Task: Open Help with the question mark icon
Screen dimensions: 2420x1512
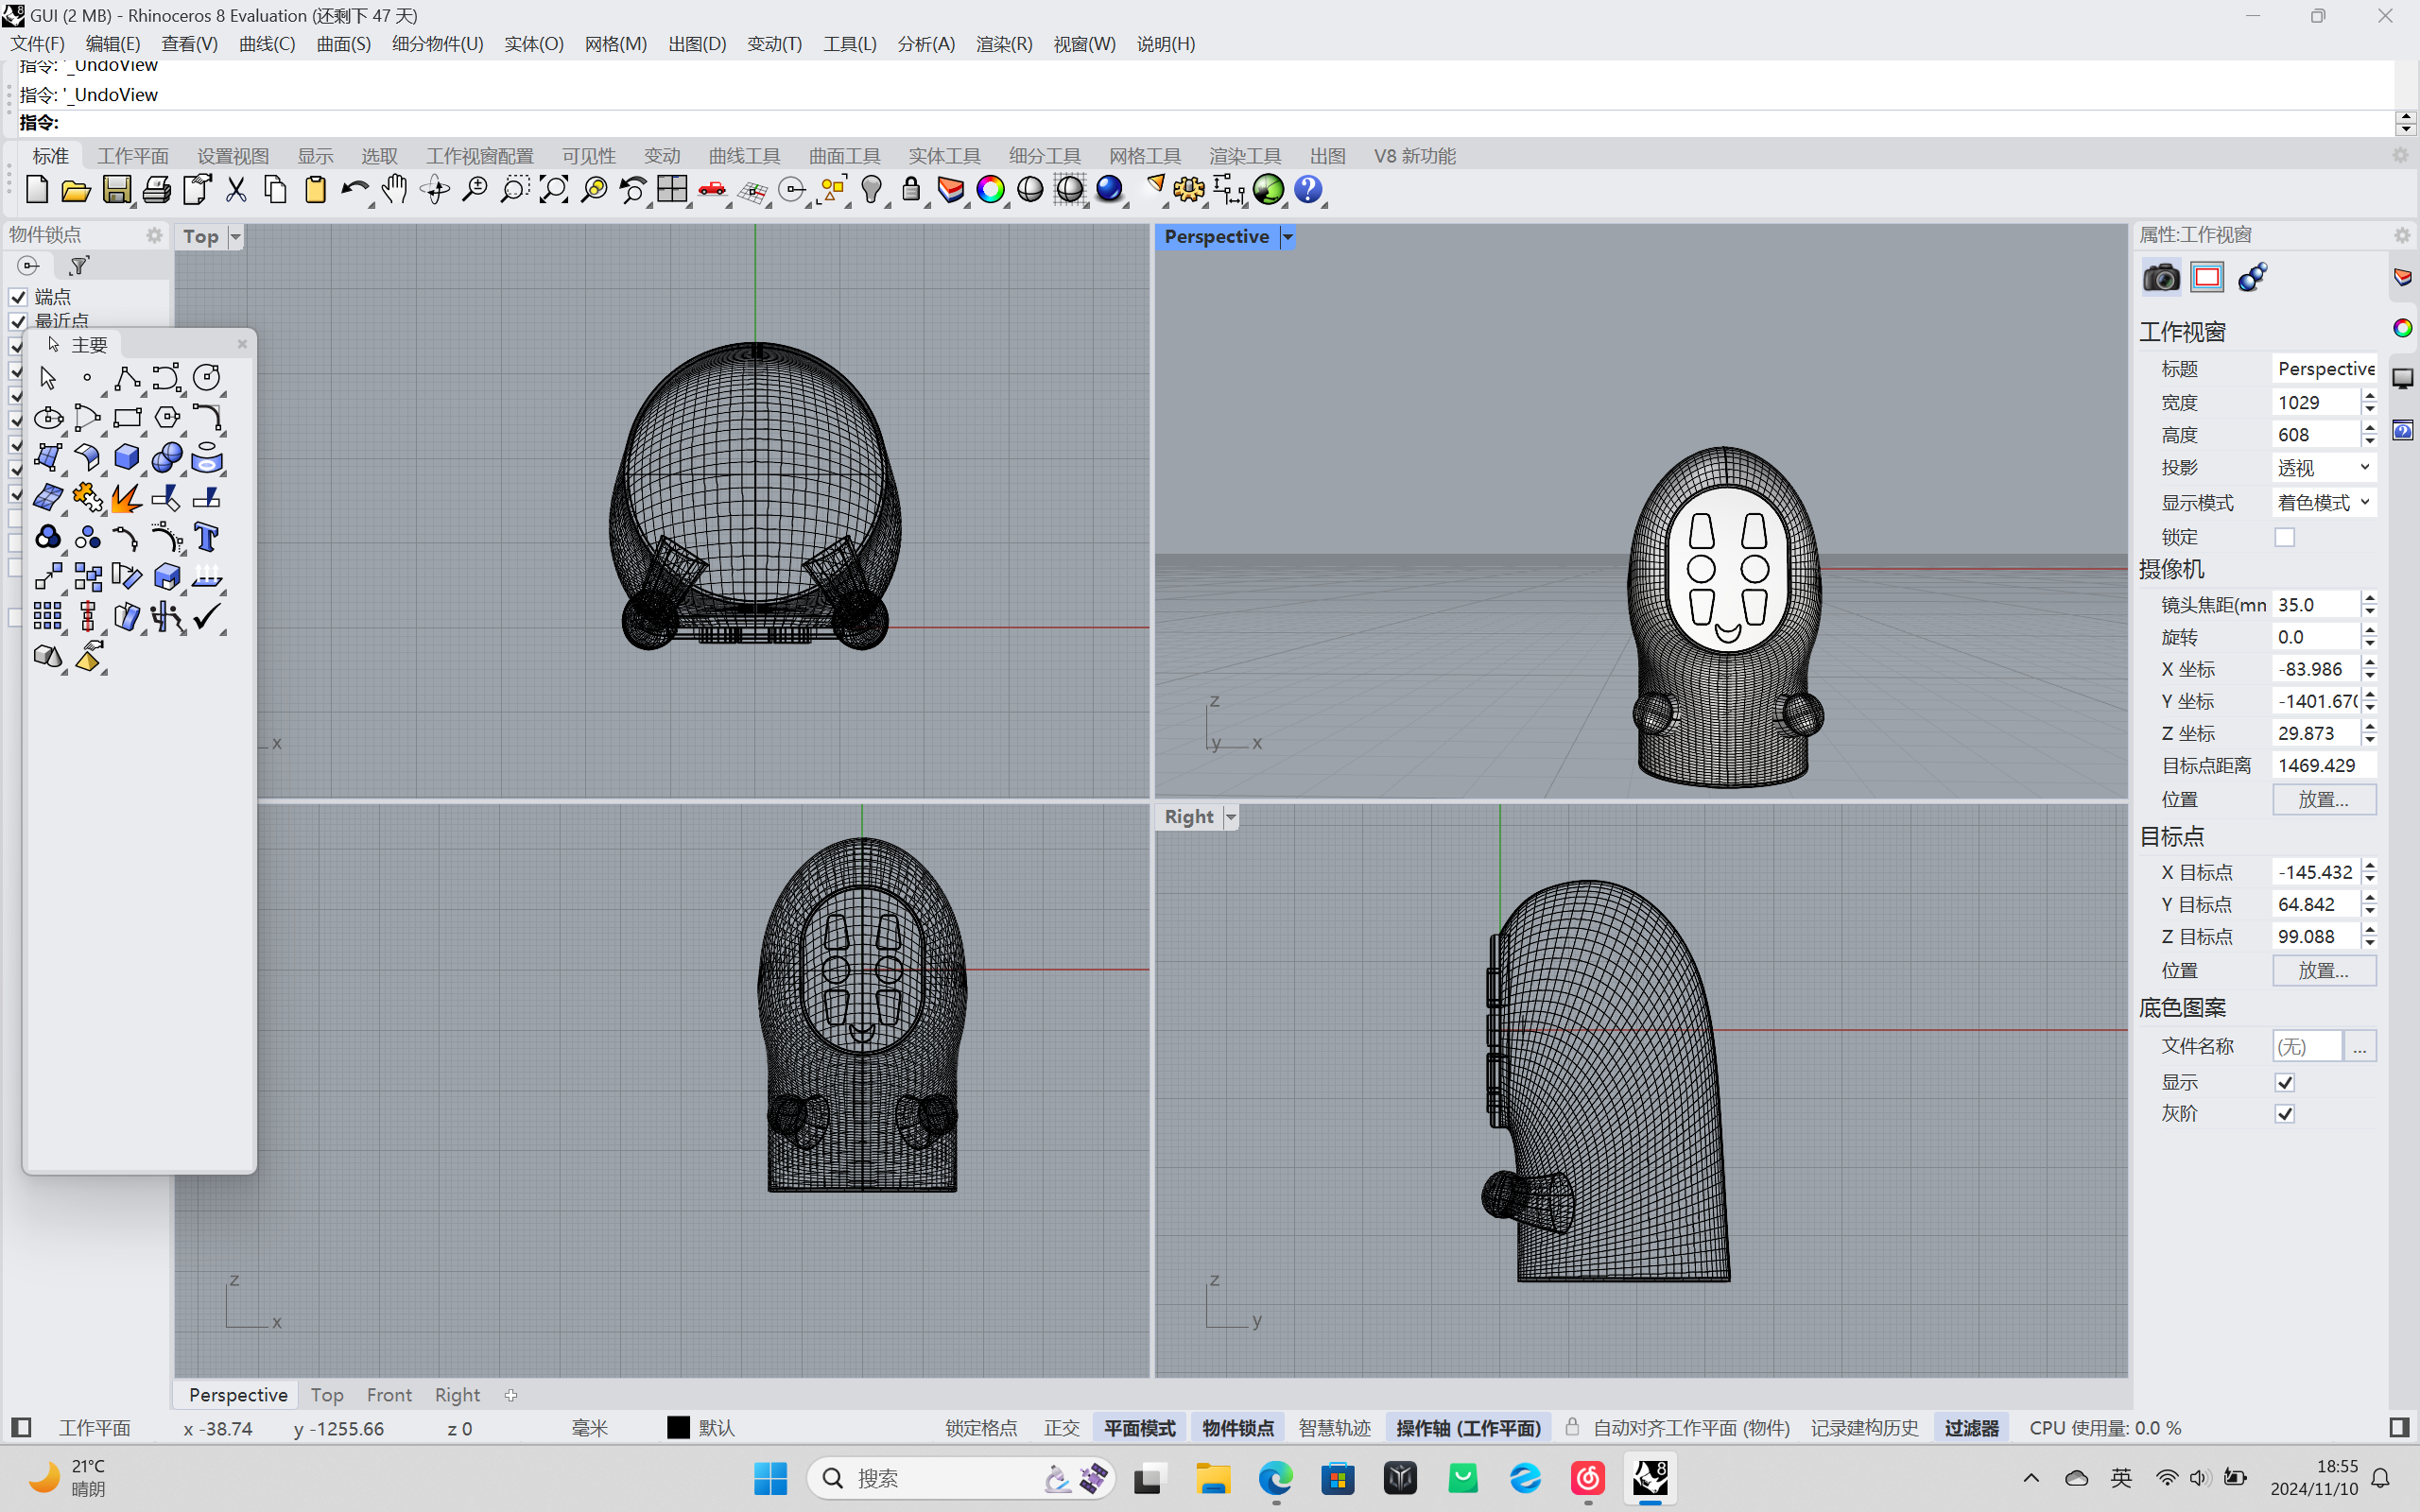Action: [x=1308, y=189]
